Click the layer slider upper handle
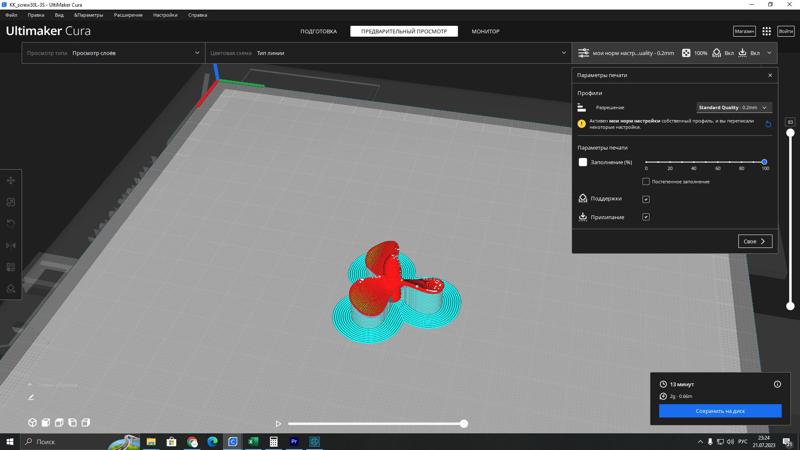 [790, 133]
